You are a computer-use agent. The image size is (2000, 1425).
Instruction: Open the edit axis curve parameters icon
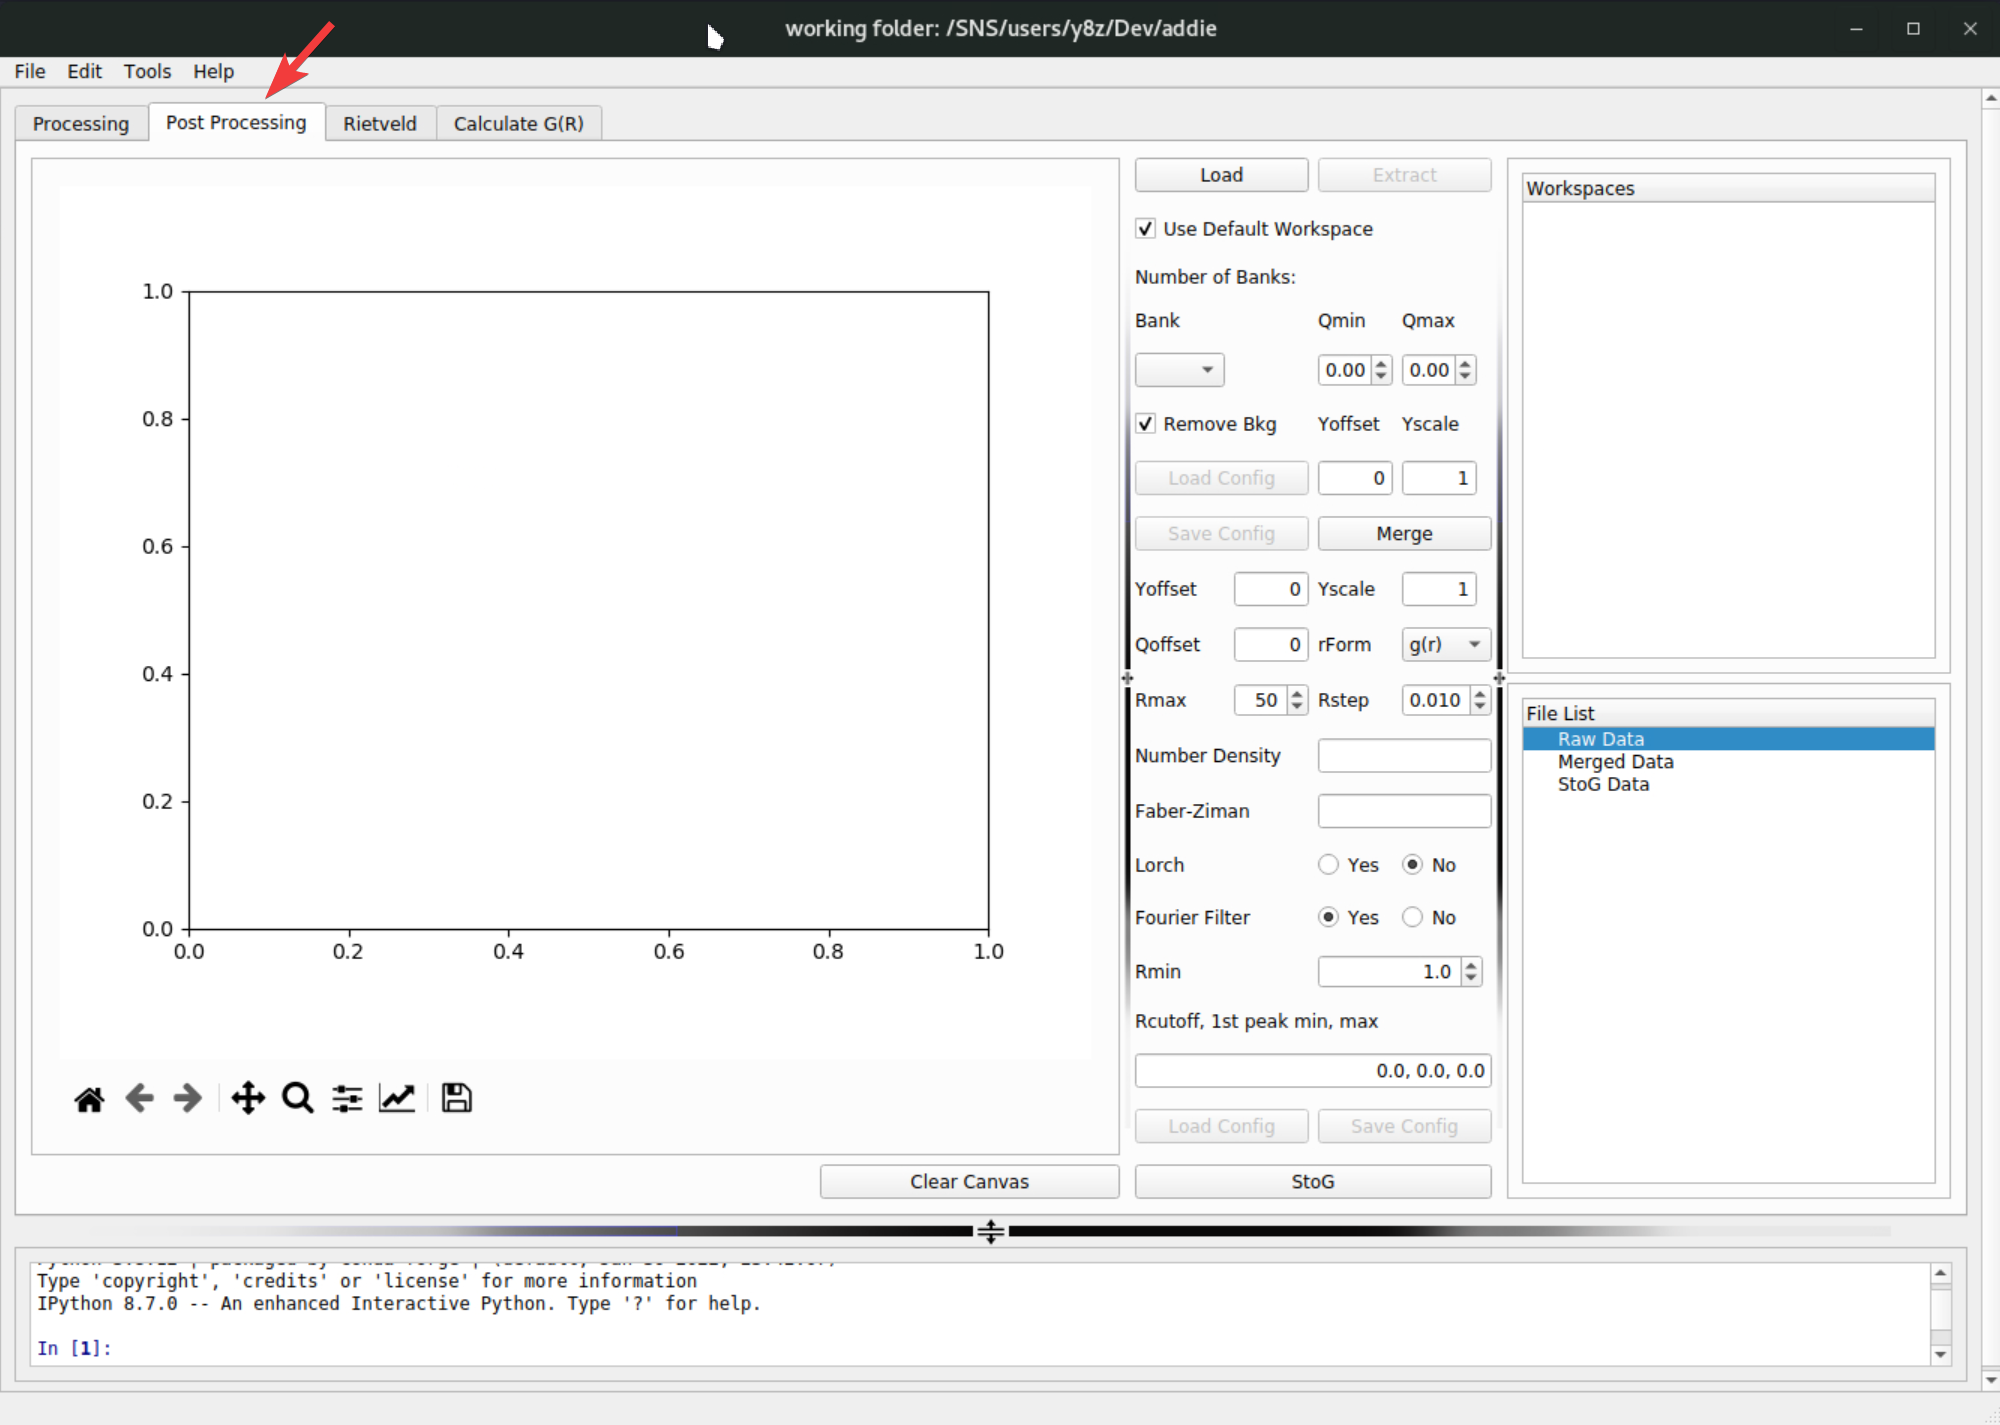397,1099
